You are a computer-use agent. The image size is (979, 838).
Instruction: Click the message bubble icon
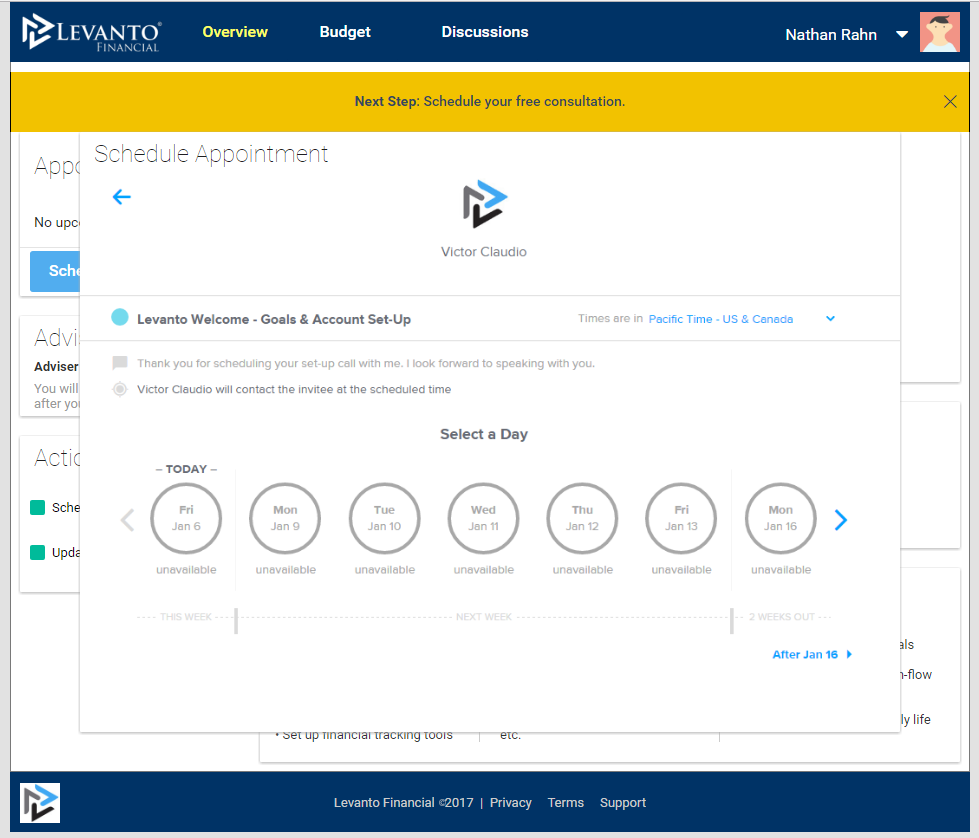point(120,363)
